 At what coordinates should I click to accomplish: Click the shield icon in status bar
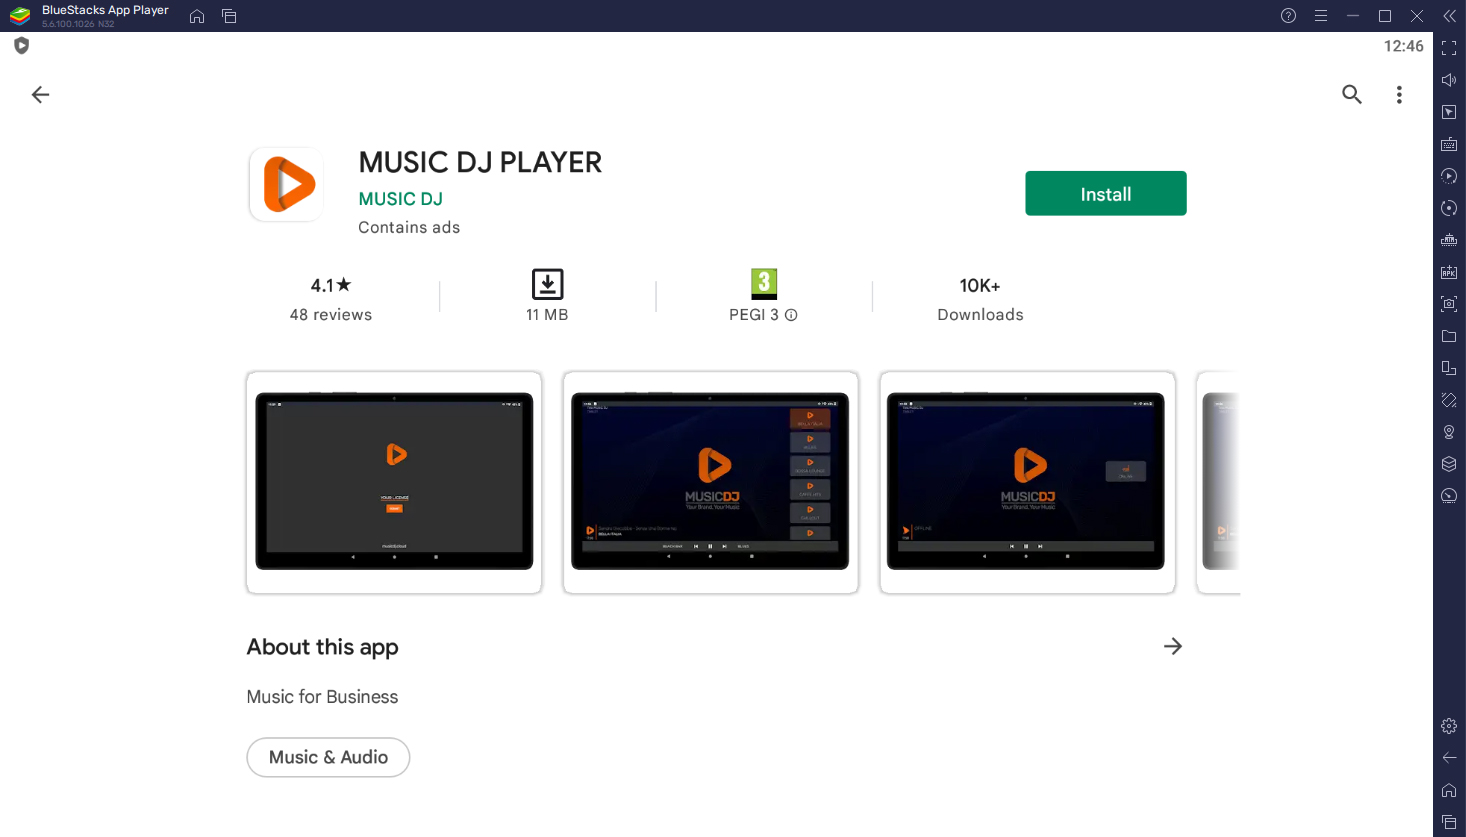pos(21,46)
